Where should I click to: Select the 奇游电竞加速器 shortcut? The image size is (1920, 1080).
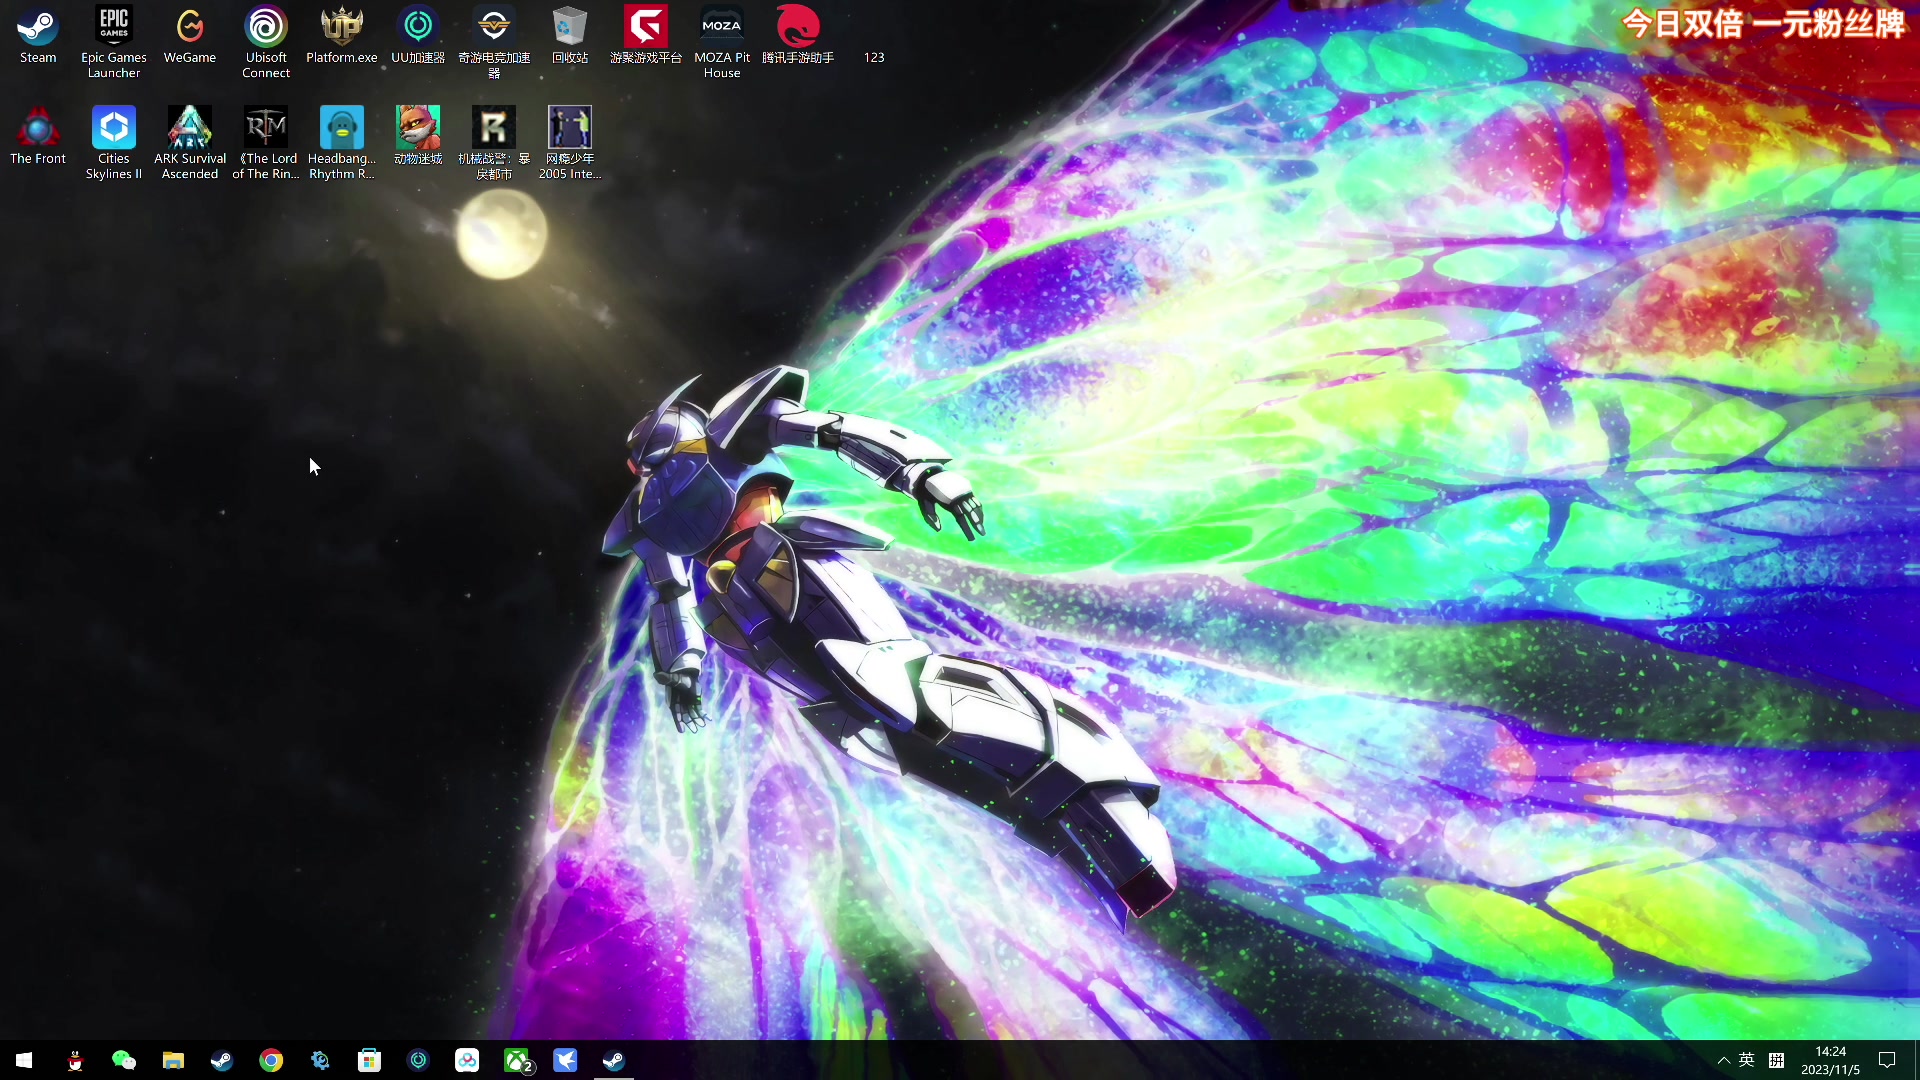coord(494,42)
